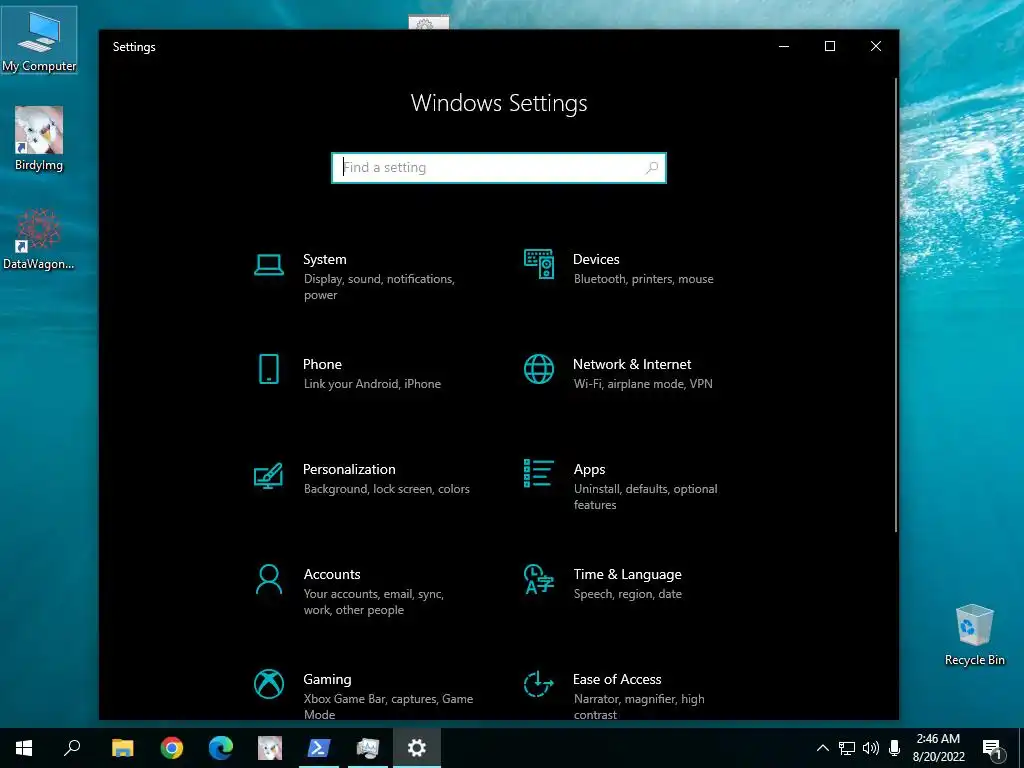Maximize the Settings window
The image size is (1024, 768).
click(x=830, y=46)
